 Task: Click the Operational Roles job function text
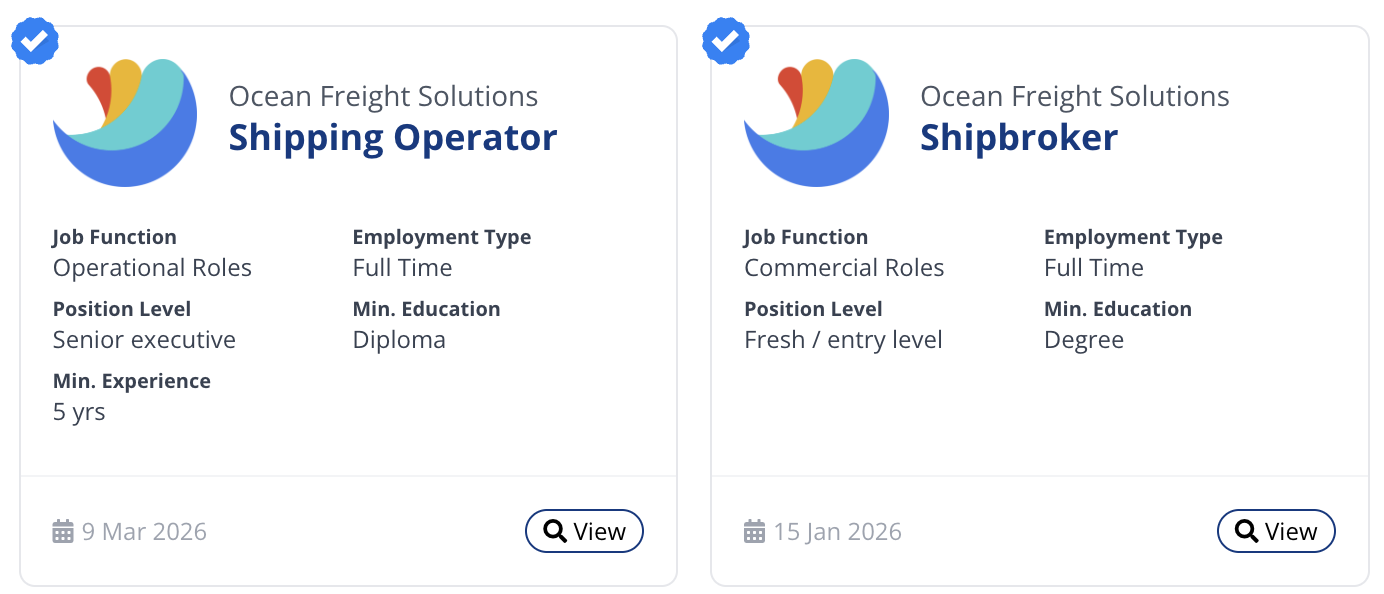(152, 268)
